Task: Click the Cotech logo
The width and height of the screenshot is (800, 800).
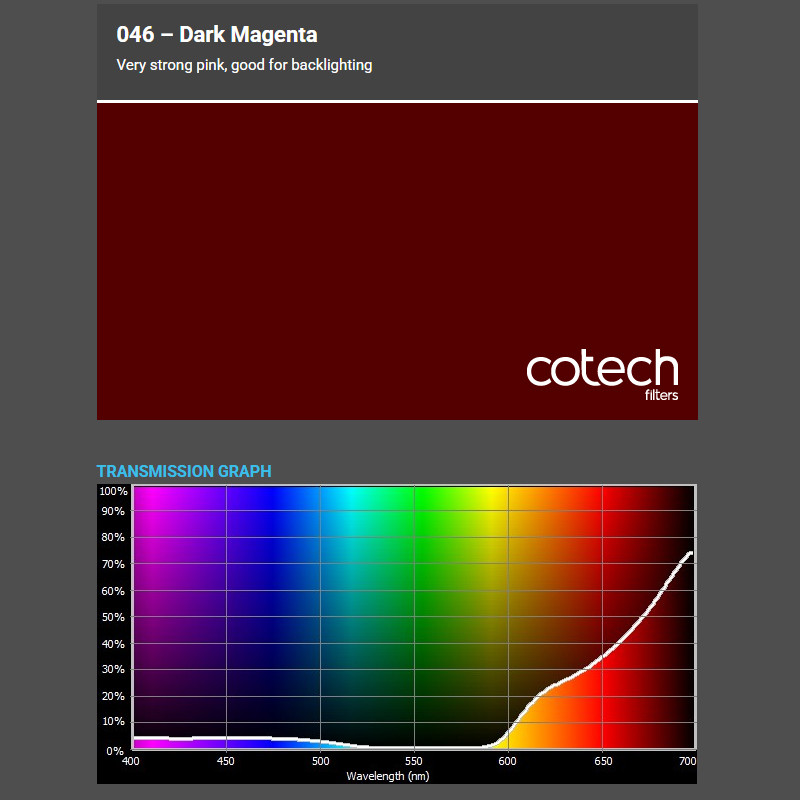Action: 600,370
